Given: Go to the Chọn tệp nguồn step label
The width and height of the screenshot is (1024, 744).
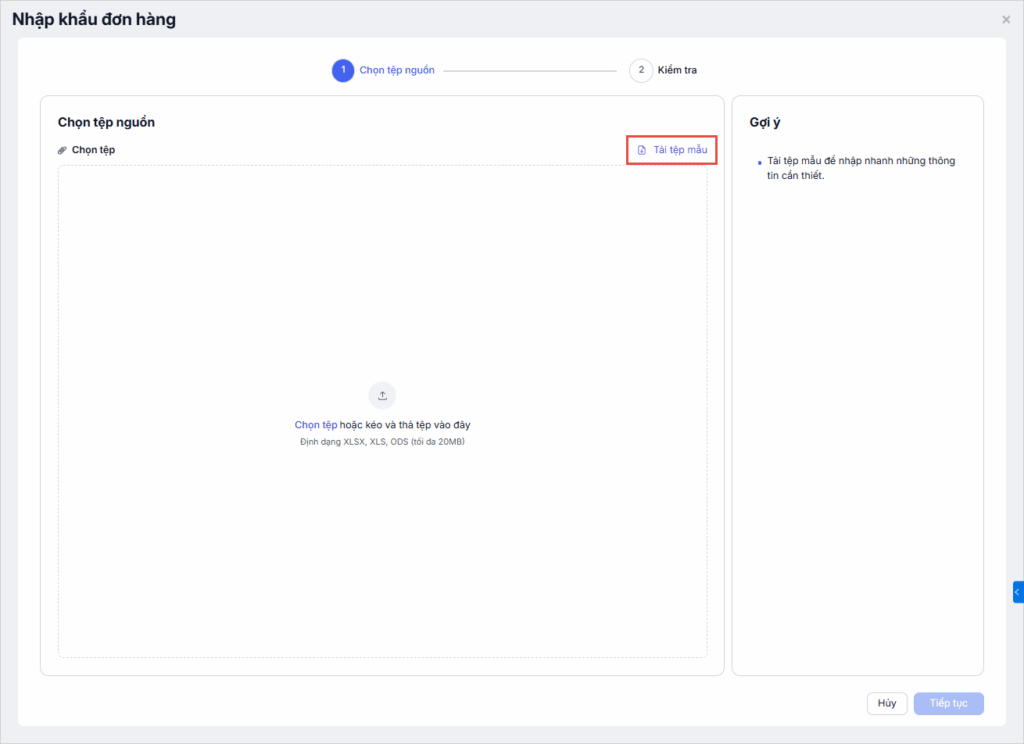Looking at the screenshot, I should pos(397,70).
